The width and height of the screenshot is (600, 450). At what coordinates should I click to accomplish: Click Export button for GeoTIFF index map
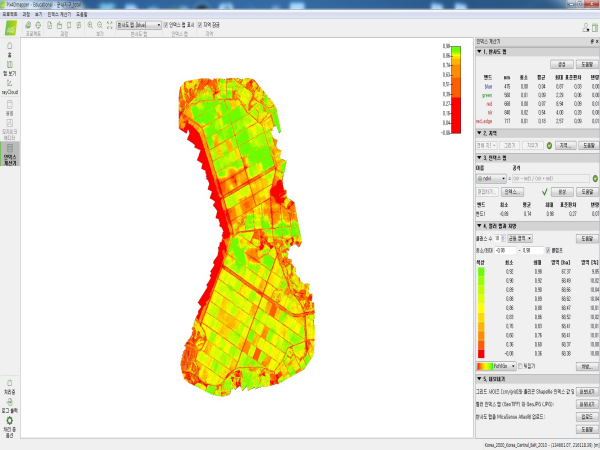(x=587, y=404)
